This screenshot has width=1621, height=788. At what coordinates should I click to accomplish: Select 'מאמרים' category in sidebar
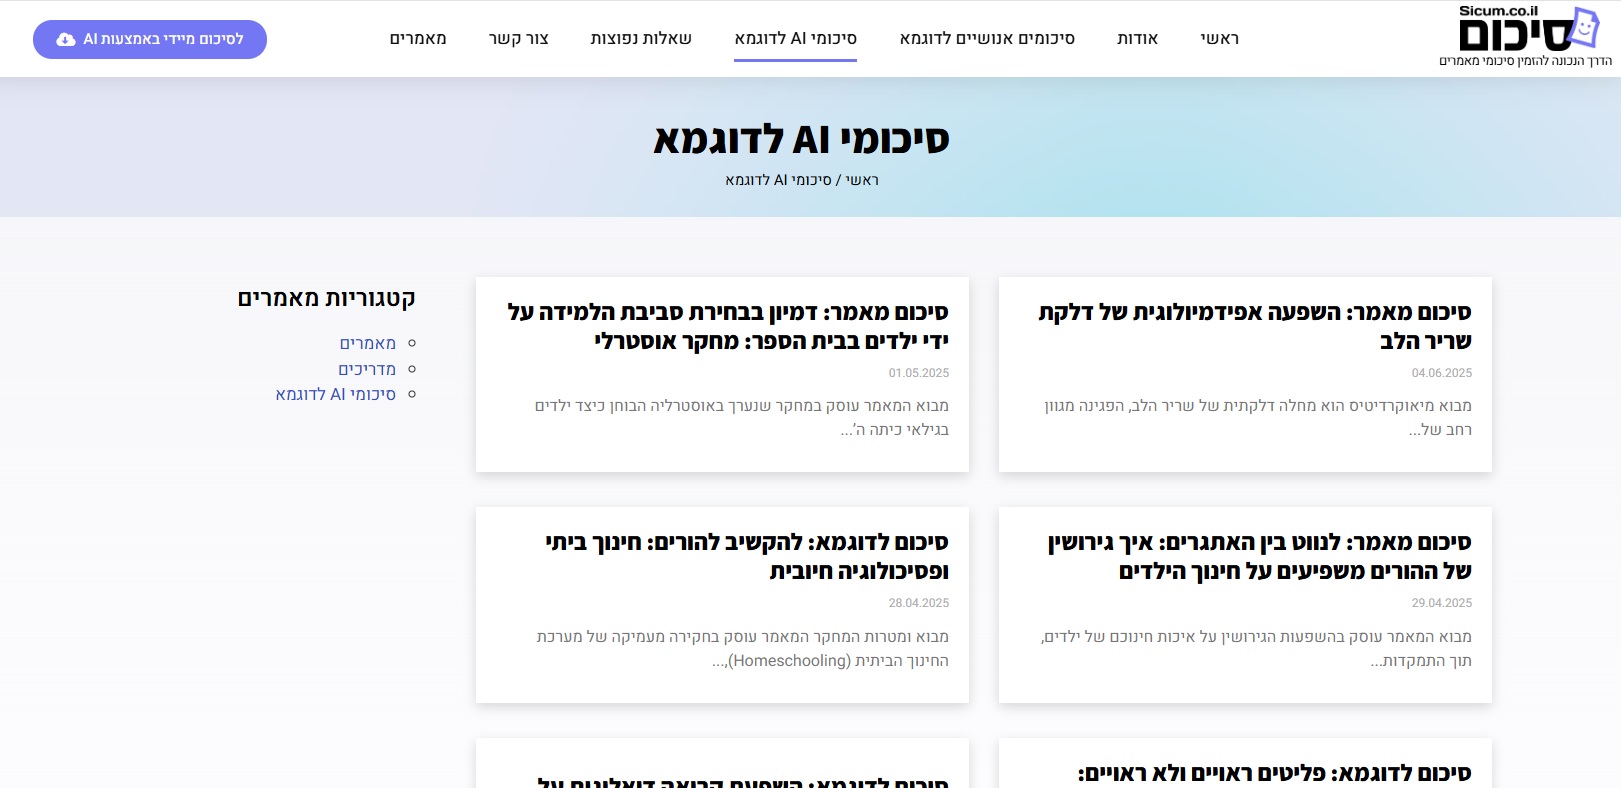[x=367, y=343]
